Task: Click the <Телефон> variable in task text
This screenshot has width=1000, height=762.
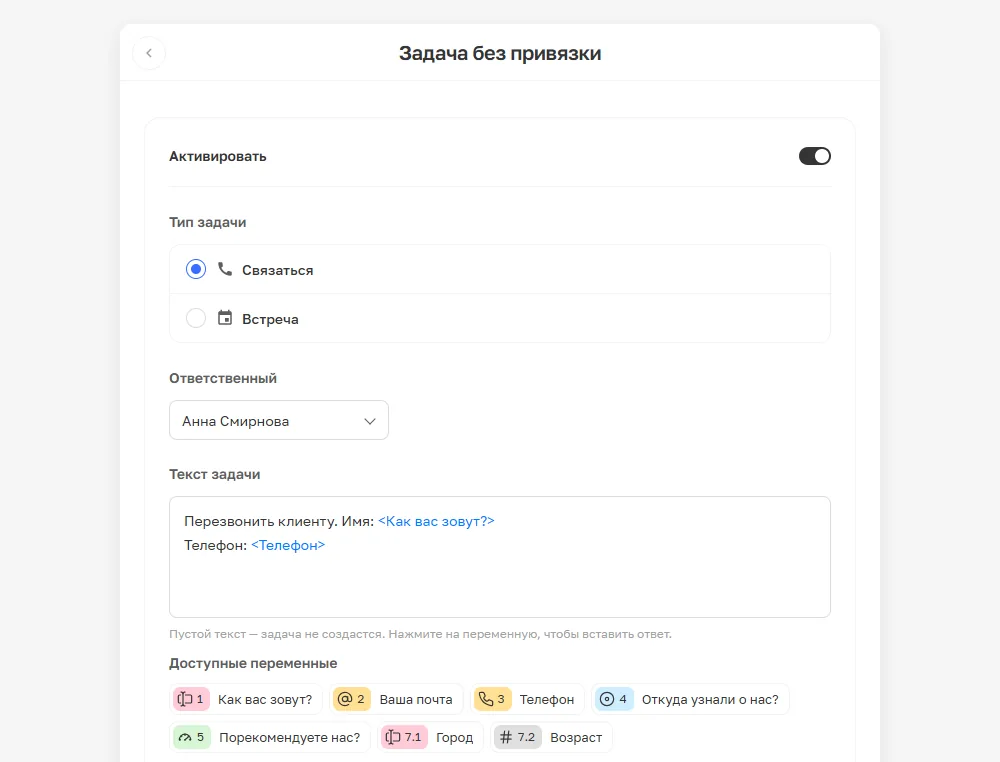Action: (288, 545)
